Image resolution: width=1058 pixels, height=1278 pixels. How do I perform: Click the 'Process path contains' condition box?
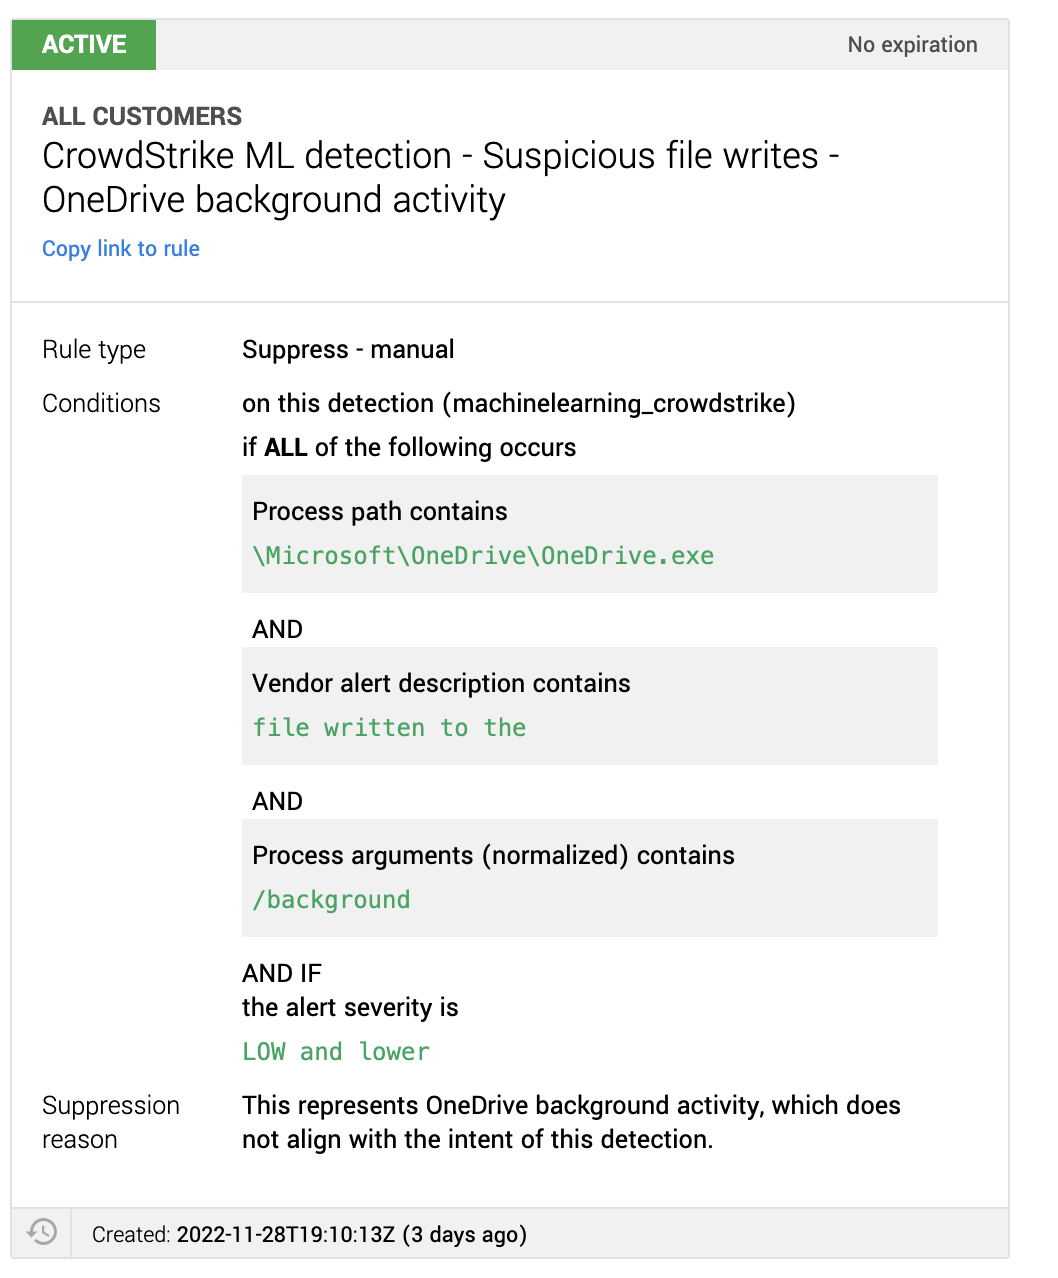tap(590, 534)
